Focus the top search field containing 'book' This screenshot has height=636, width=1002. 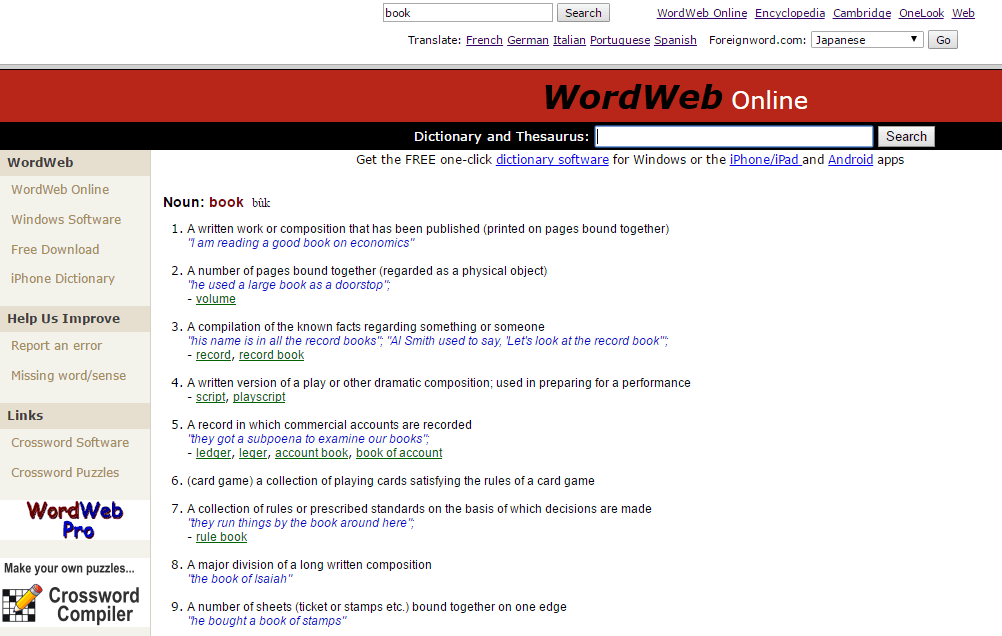pyautogui.click(x=468, y=13)
